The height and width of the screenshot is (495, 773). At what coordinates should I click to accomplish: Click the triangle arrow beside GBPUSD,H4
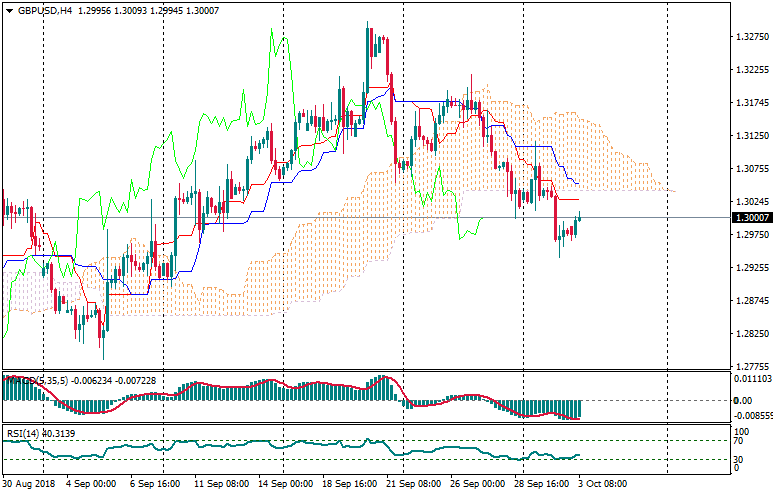pos(9,10)
